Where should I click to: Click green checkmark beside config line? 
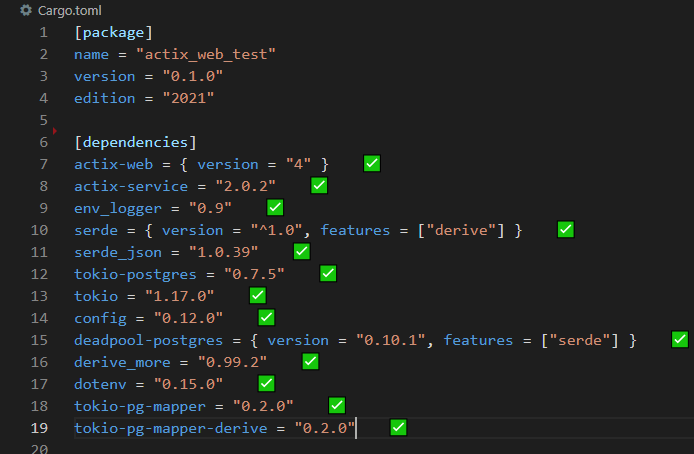[266, 317]
